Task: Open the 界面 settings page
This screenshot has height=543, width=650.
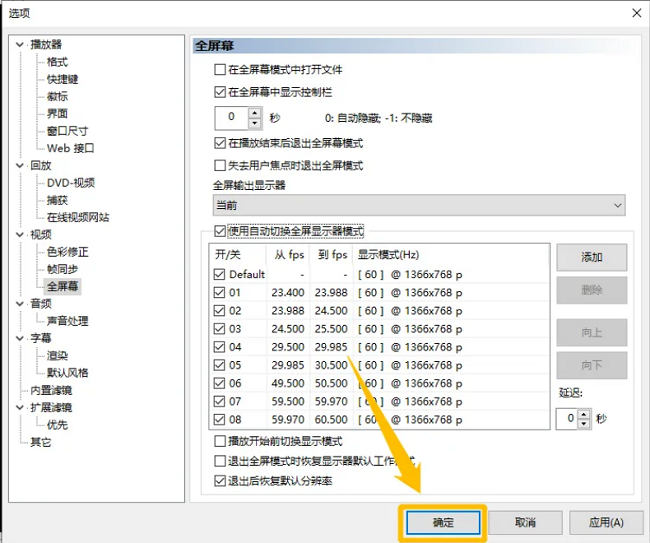Action: [x=57, y=114]
